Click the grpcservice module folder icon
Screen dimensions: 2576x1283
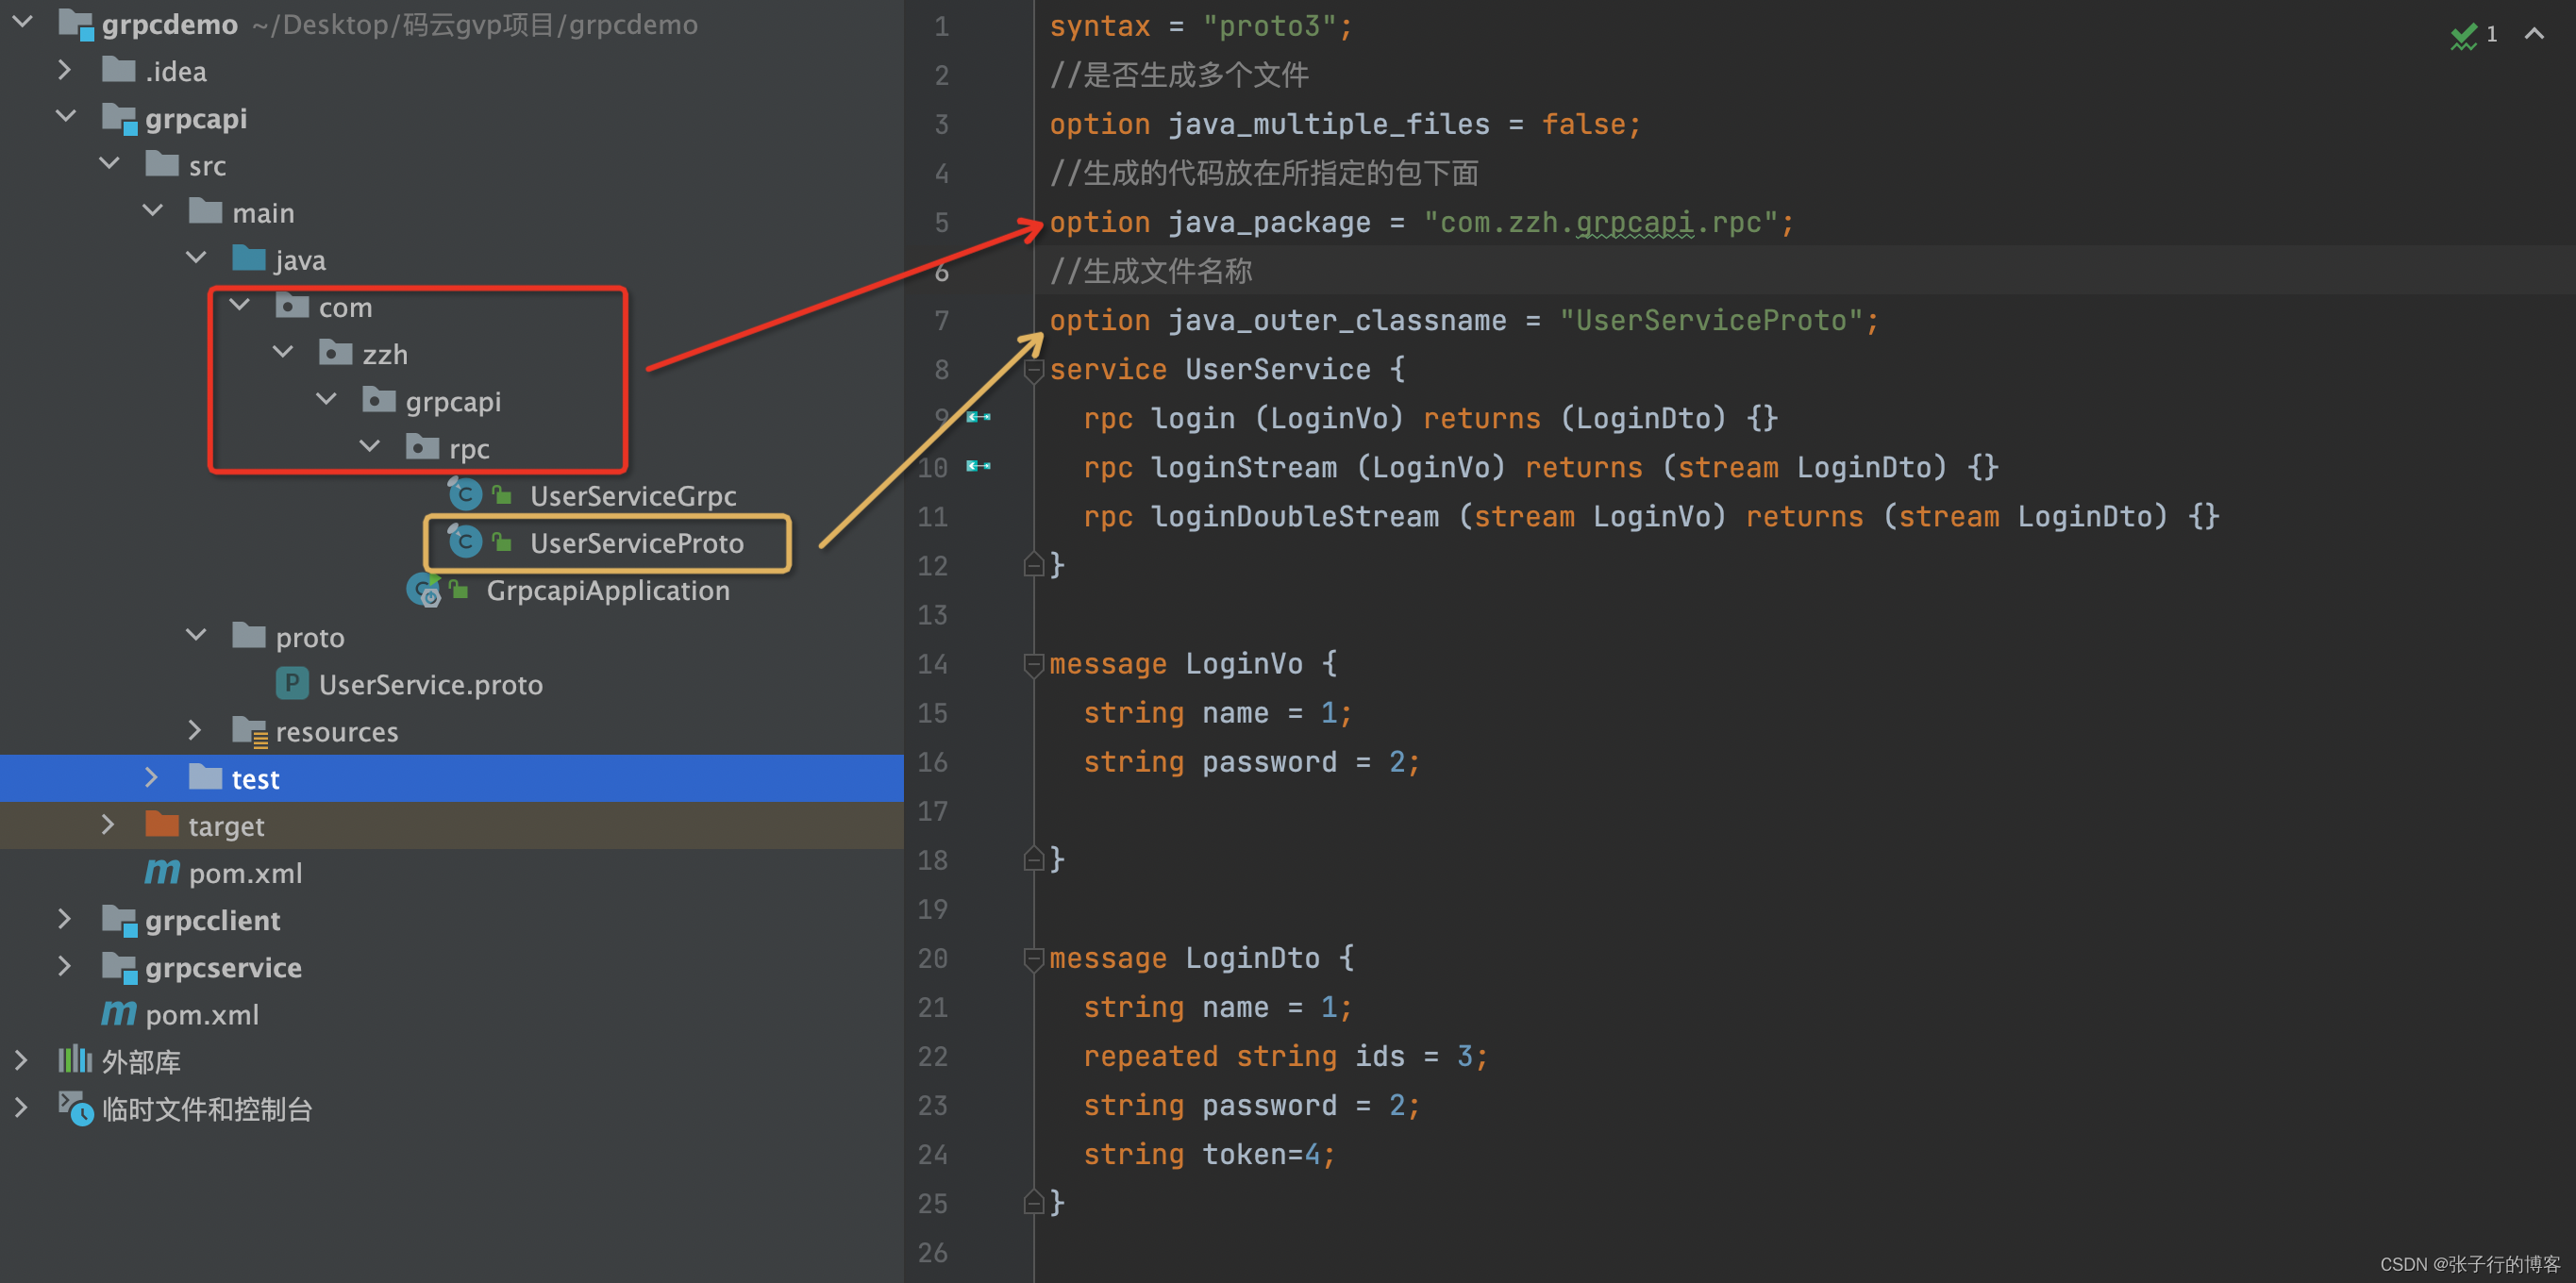(120, 967)
